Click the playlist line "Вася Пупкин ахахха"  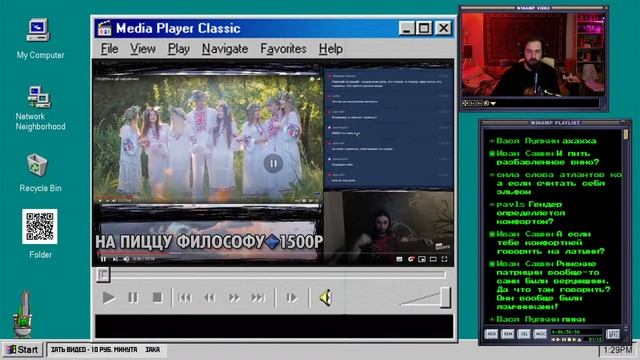pyautogui.click(x=546, y=141)
